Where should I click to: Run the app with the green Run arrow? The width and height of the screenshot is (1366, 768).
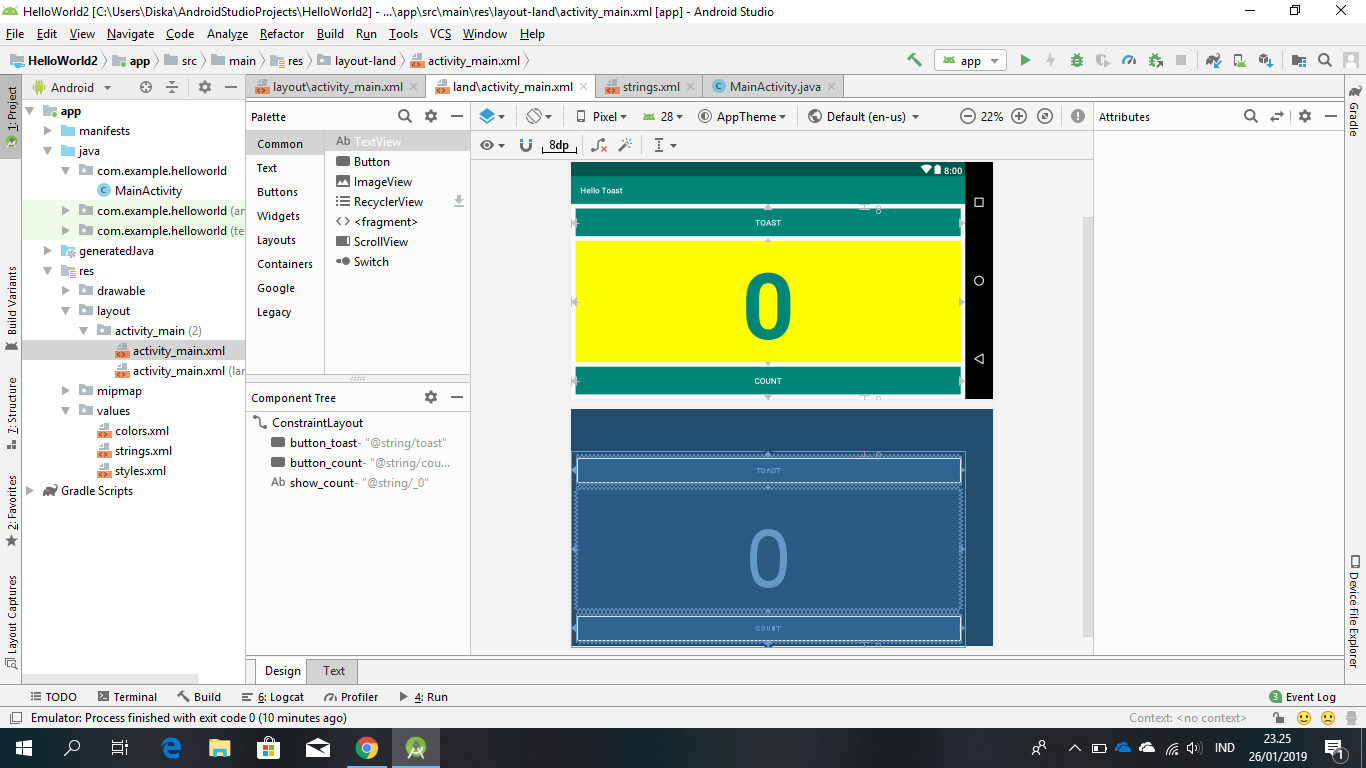(x=1025, y=60)
